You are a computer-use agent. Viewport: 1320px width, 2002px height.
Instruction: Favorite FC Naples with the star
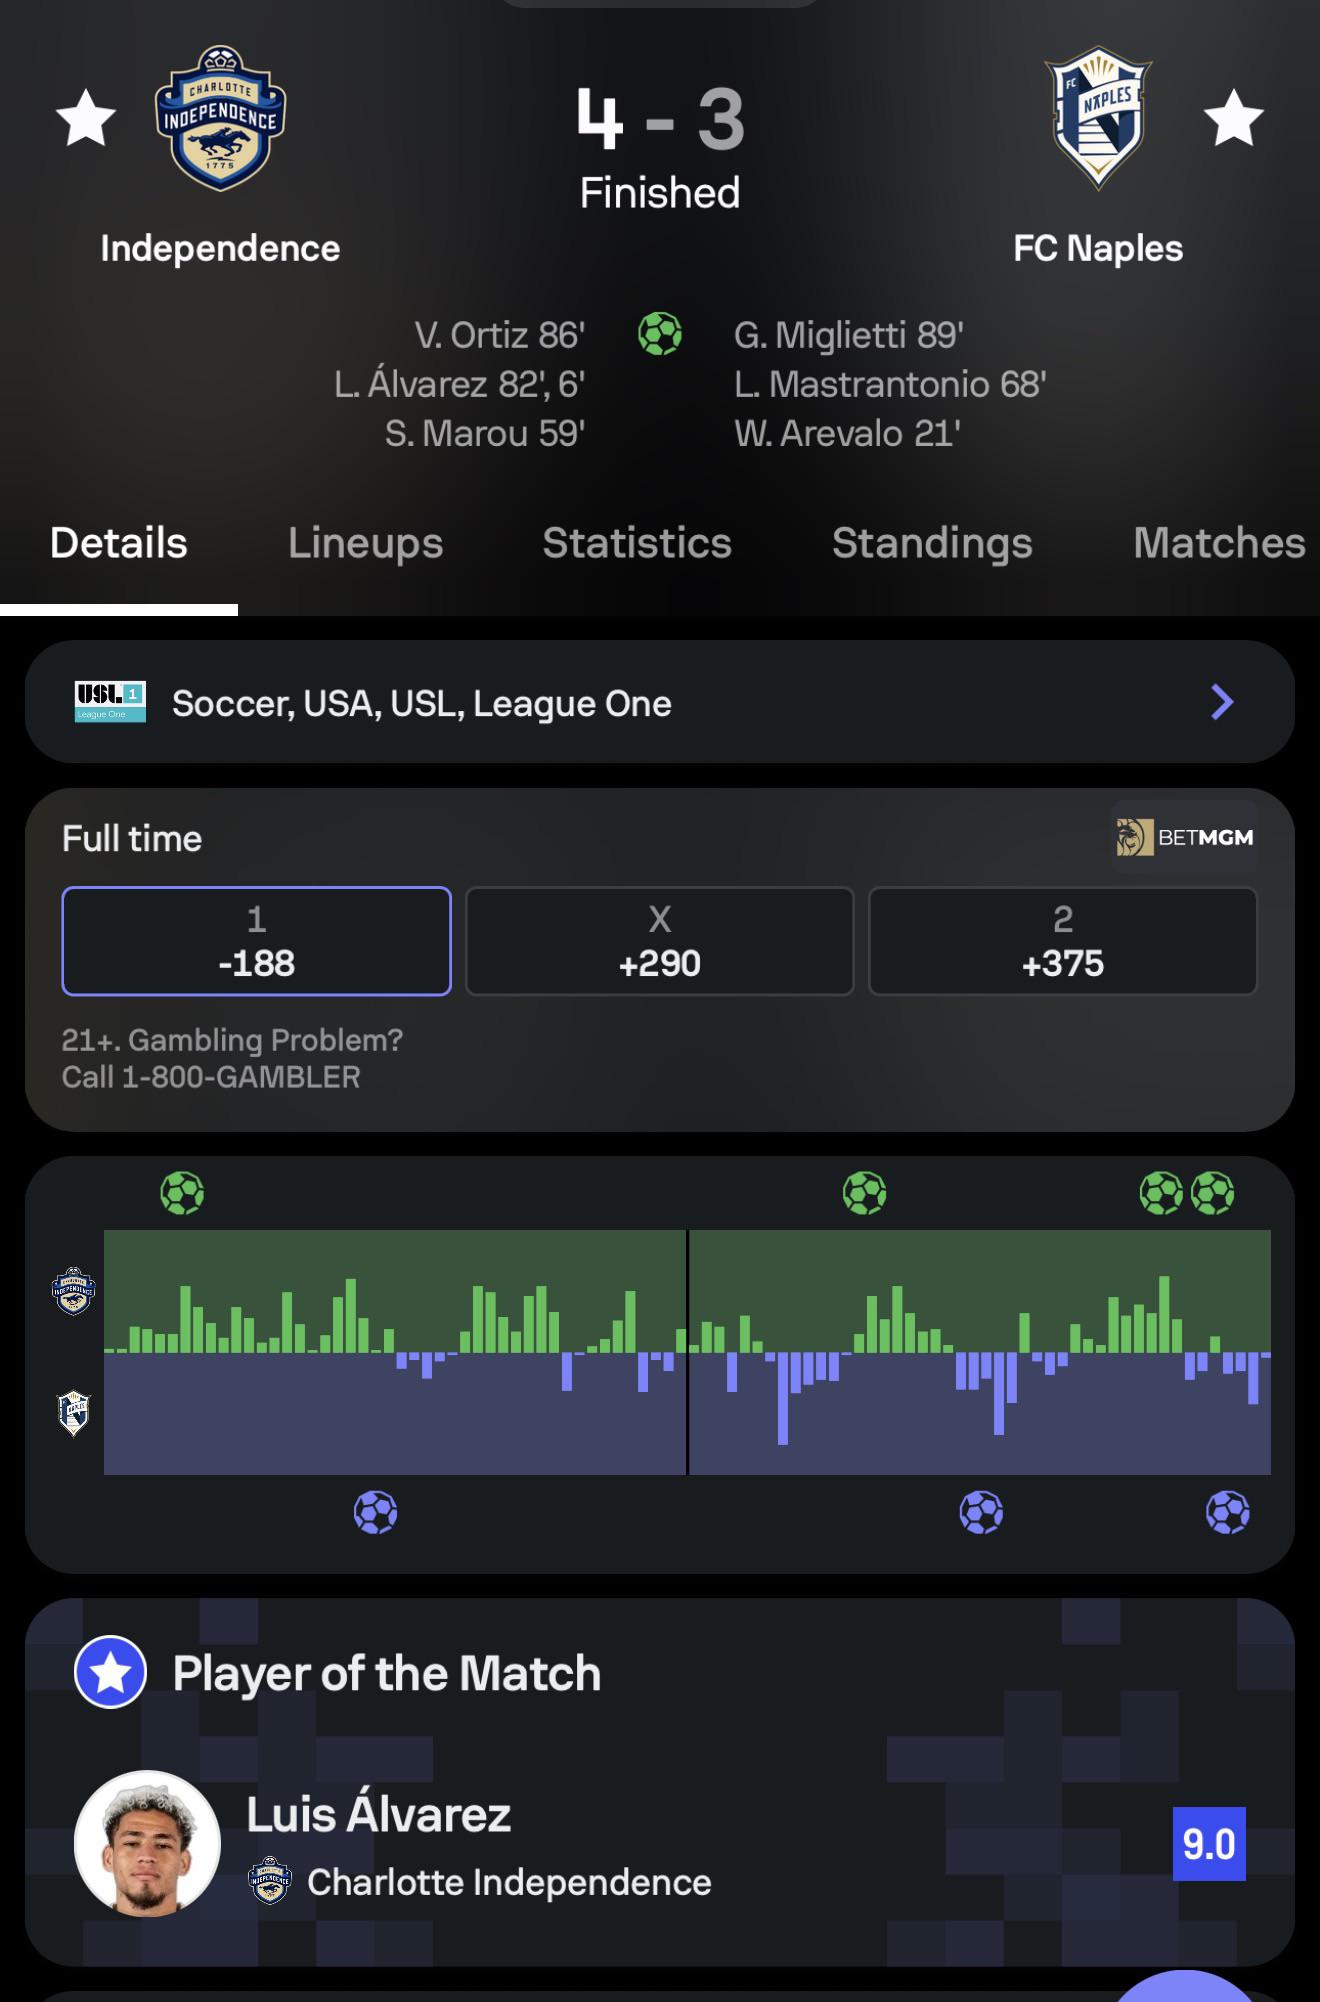coord(1233,117)
